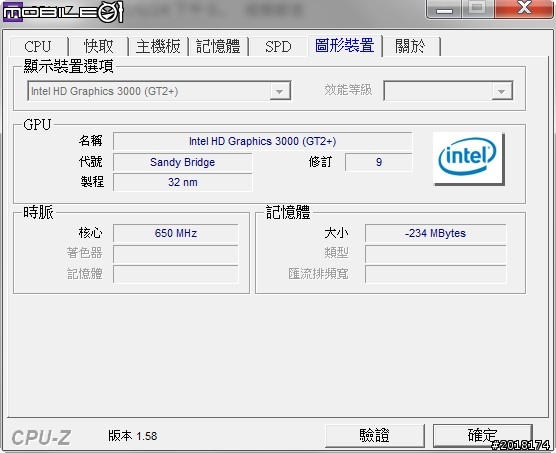The width and height of the screenshot is (556, 453).
Task: Select the 圖形裝置 tab
Action: tap(345, 45)
